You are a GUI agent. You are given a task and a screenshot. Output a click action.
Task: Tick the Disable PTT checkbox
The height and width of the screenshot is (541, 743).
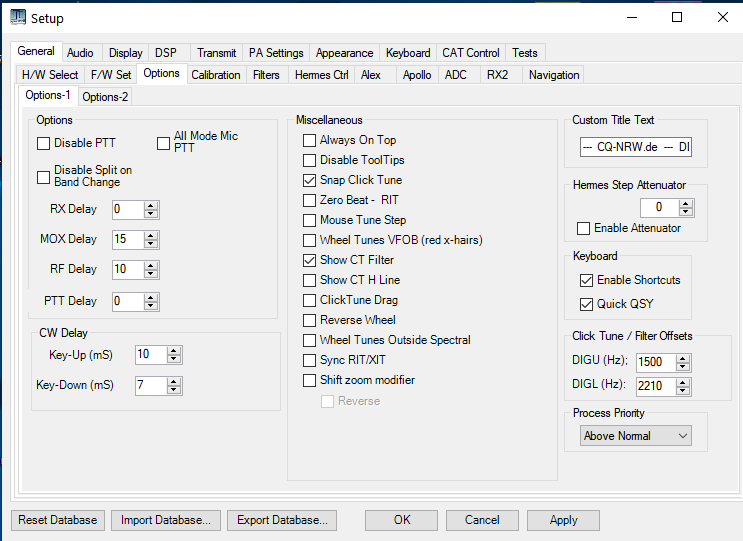(43, 143)
